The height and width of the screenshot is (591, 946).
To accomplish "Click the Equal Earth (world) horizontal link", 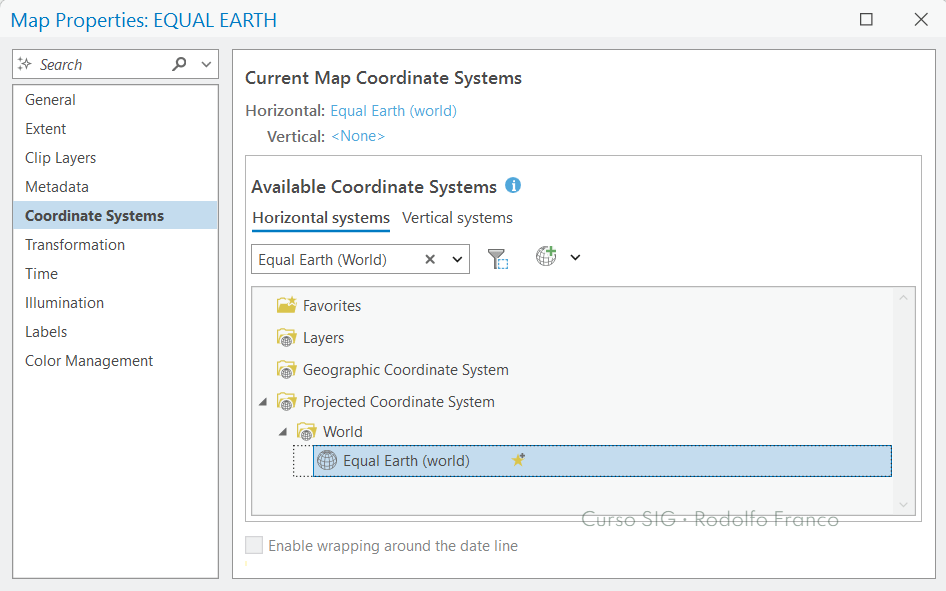I will click(x=393, y=111).
